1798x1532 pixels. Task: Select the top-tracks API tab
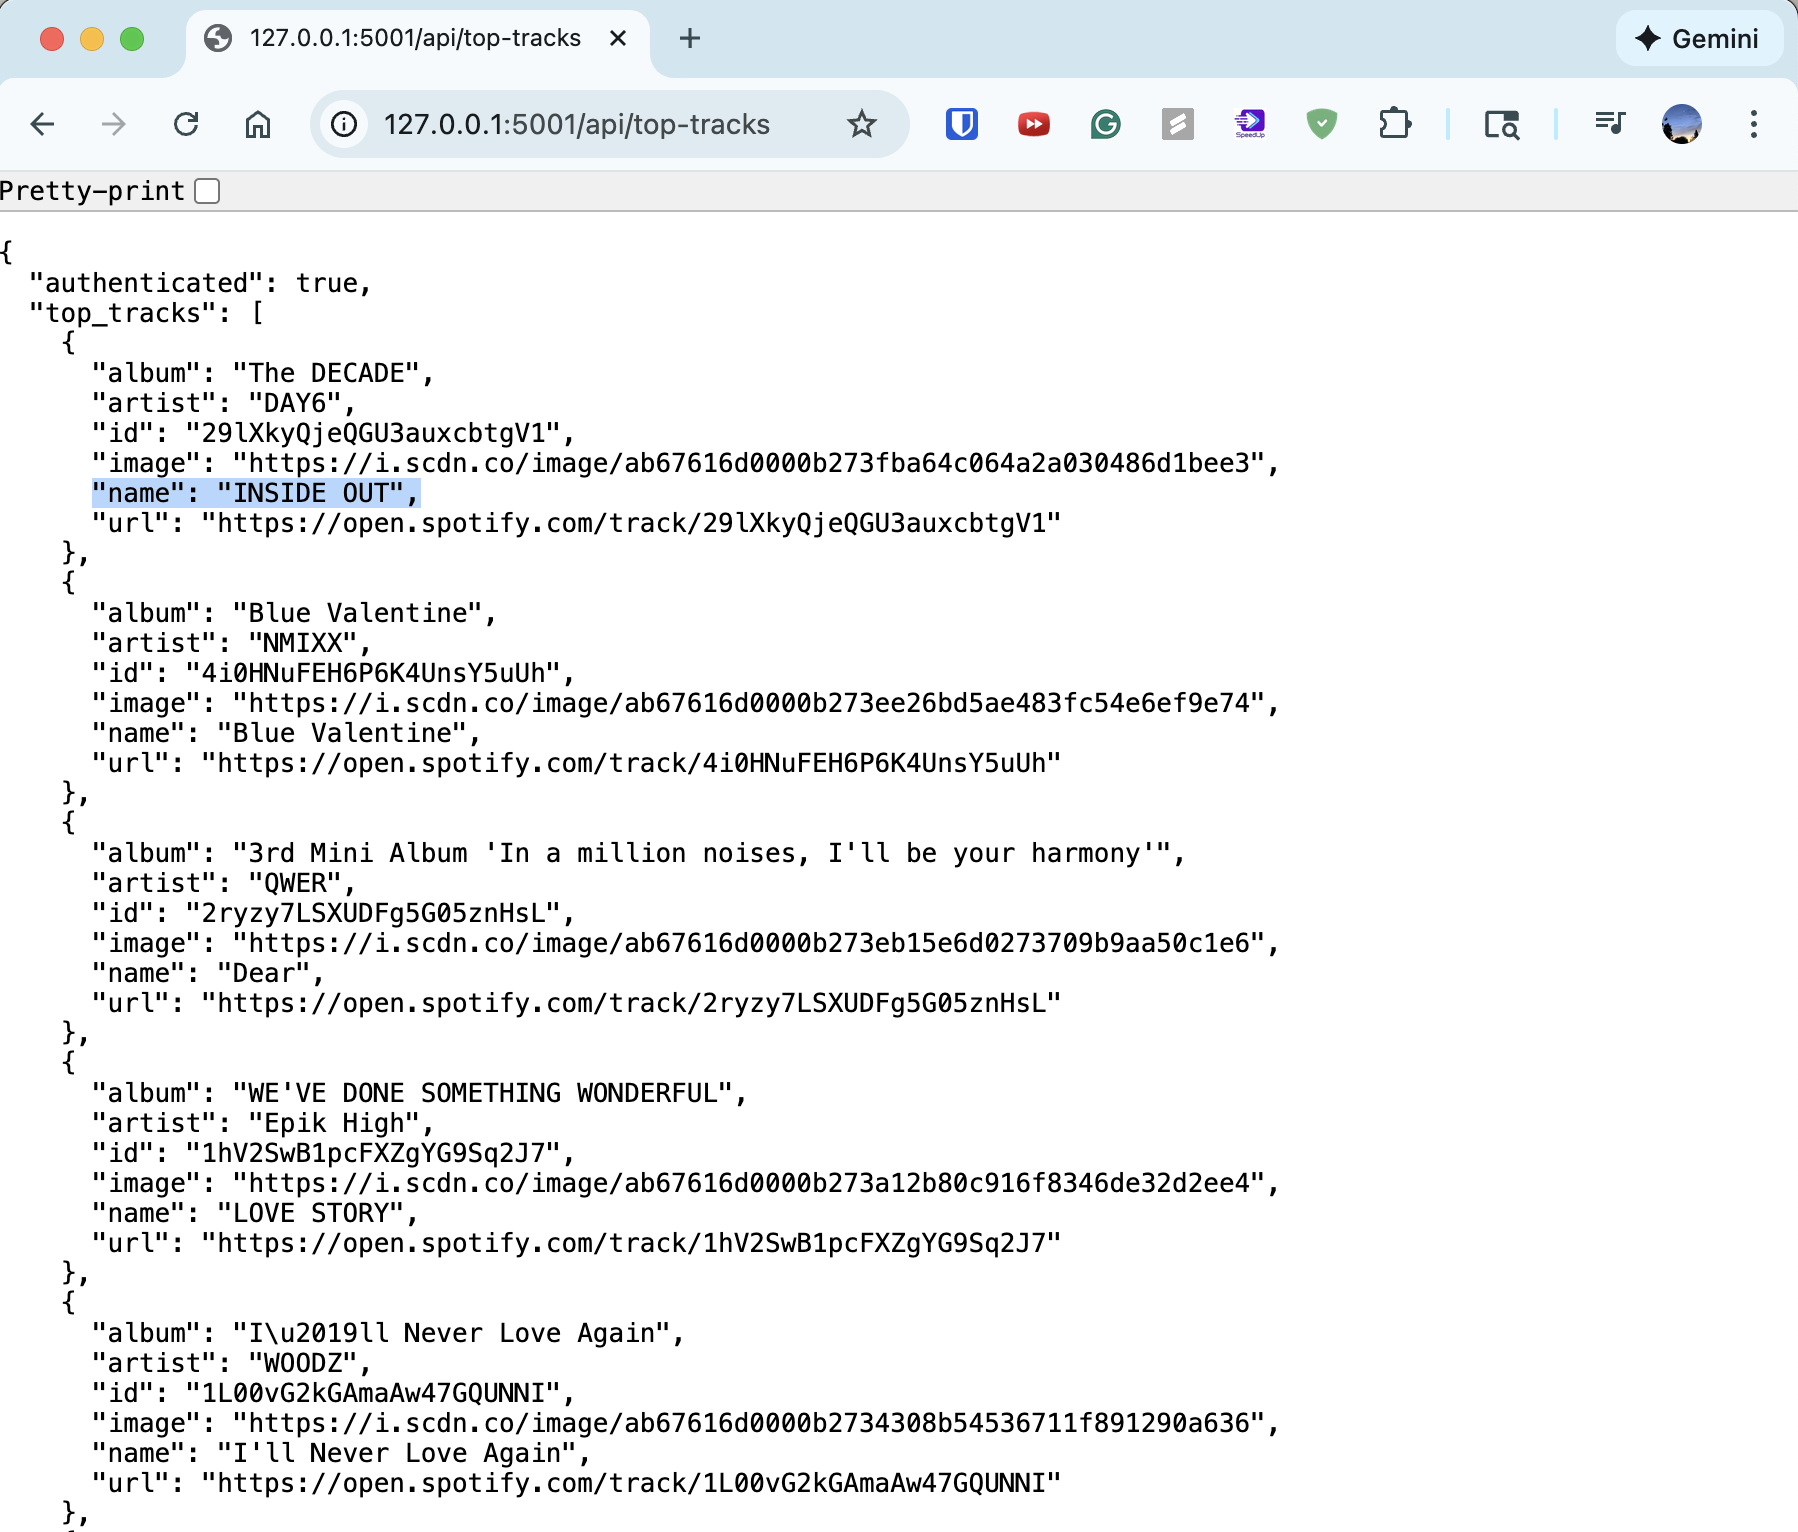(410, 38)
